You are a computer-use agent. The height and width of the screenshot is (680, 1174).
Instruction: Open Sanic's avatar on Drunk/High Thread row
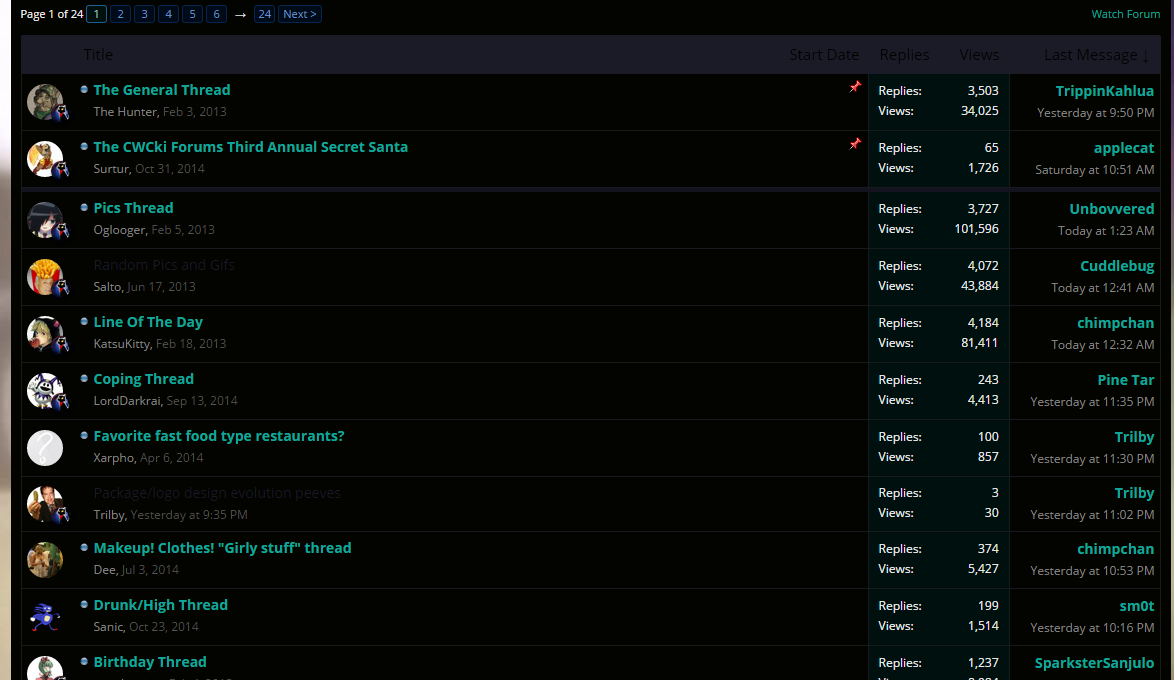pyautogui.click(x=45, y=617)
